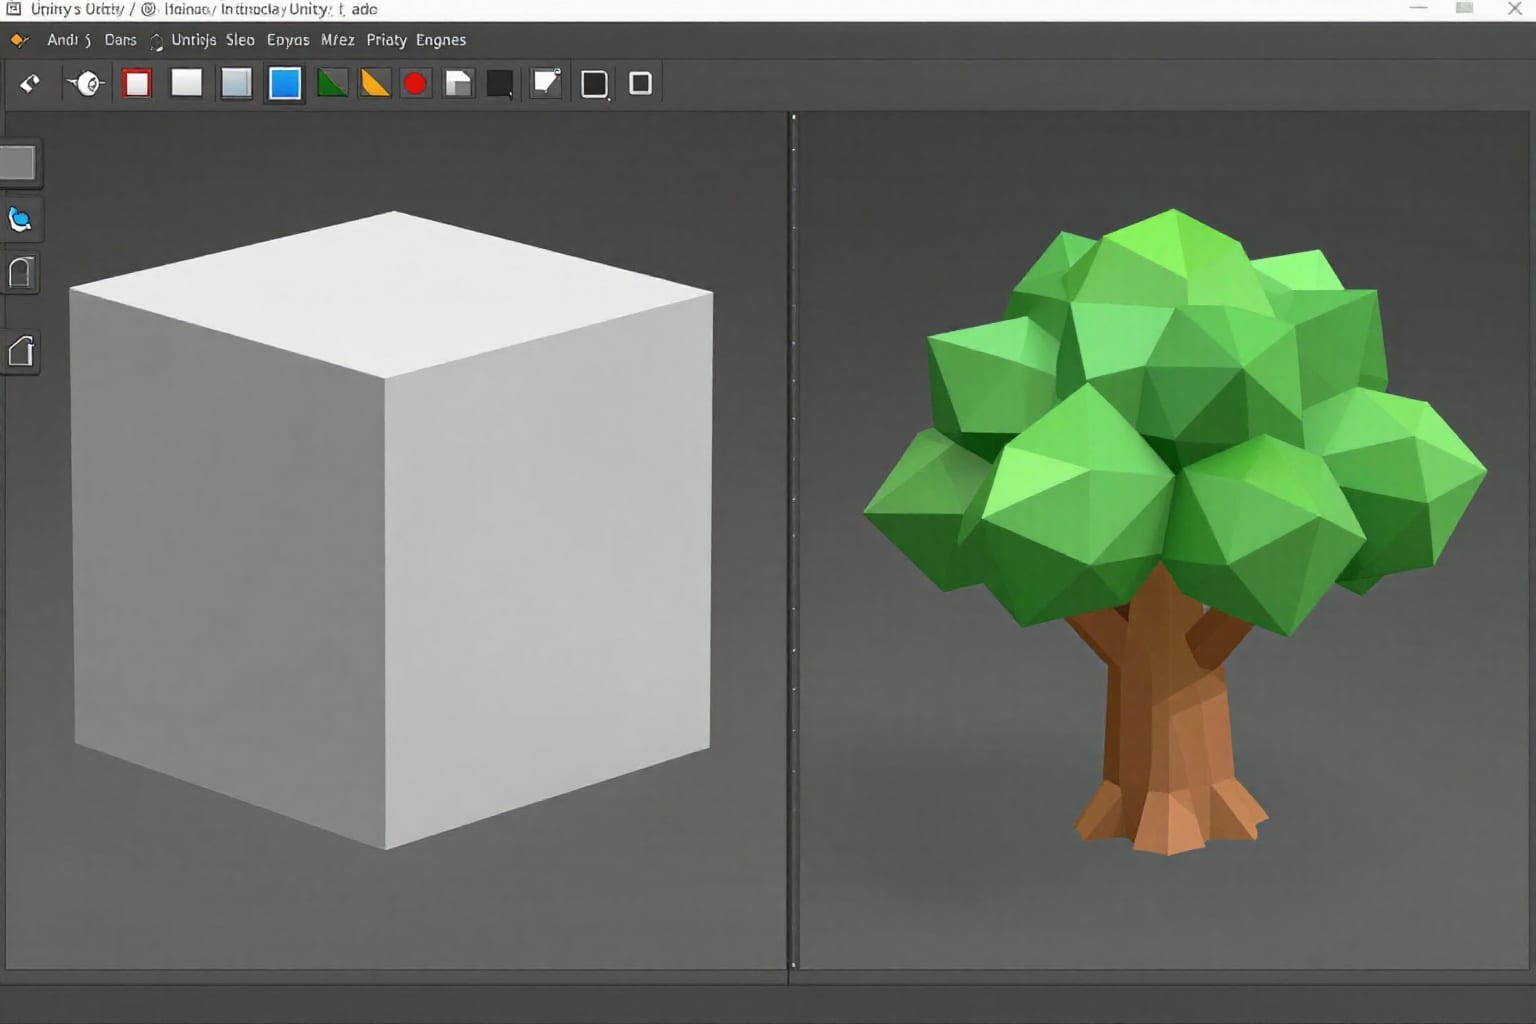Select the arch-shaped tool in left sidebar

(x=21, y=272)
